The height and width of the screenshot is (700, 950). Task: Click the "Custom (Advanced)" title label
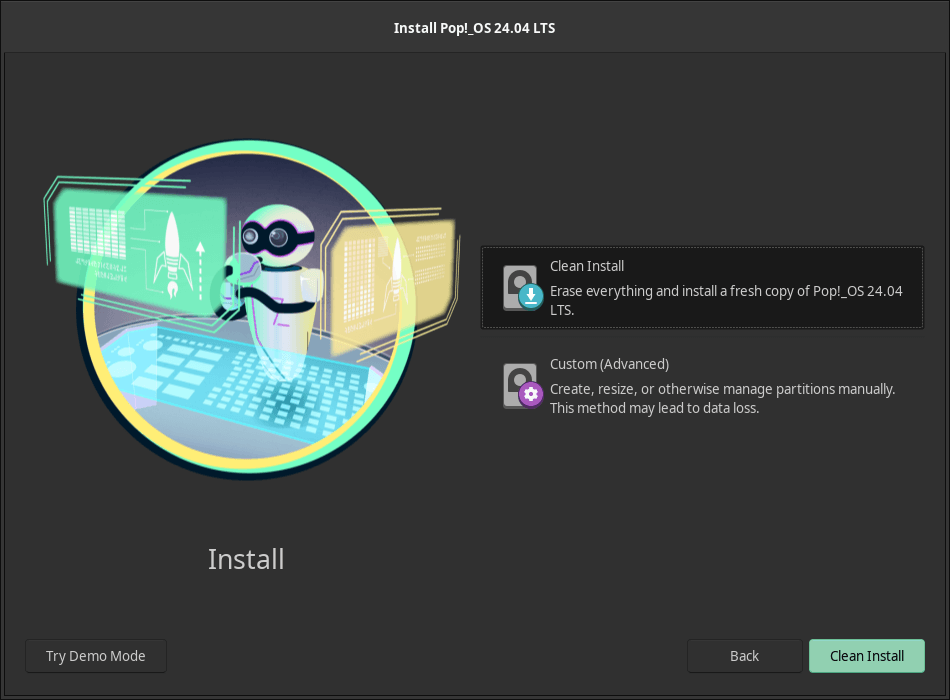point(609,364)
